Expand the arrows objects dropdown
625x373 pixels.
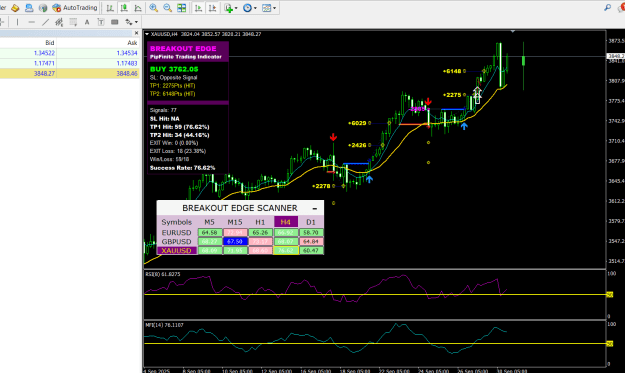click(x=136, y=22)
